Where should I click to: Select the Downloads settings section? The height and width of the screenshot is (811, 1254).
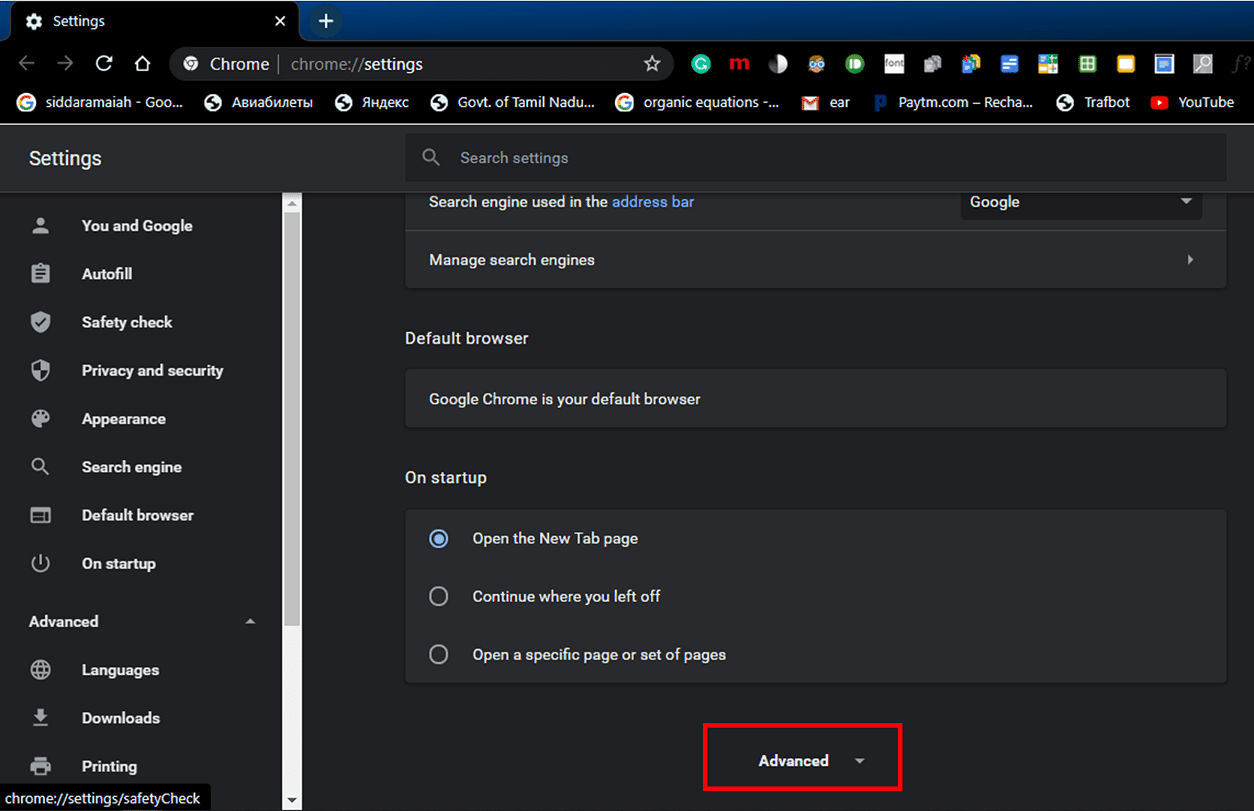[121, 717]
